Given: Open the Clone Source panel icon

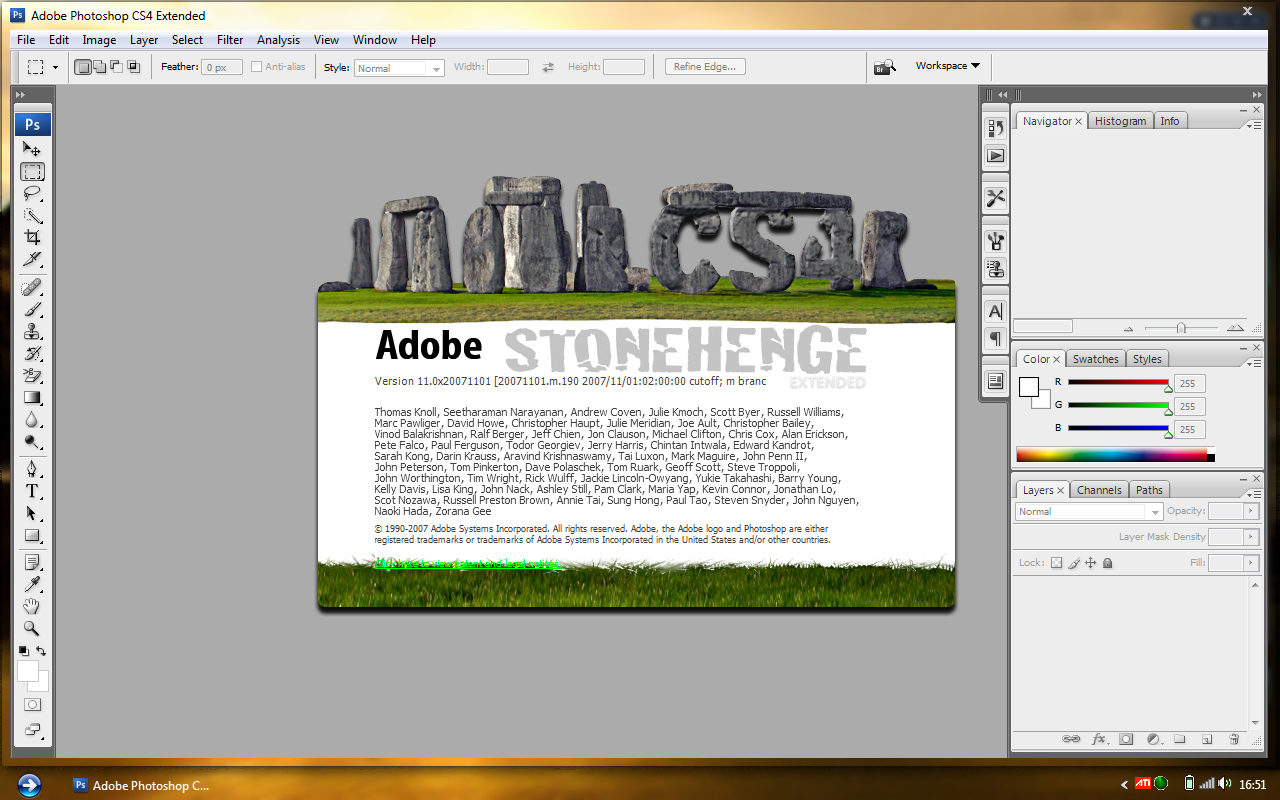Looking at the screenshot, I should click(995, 267).
